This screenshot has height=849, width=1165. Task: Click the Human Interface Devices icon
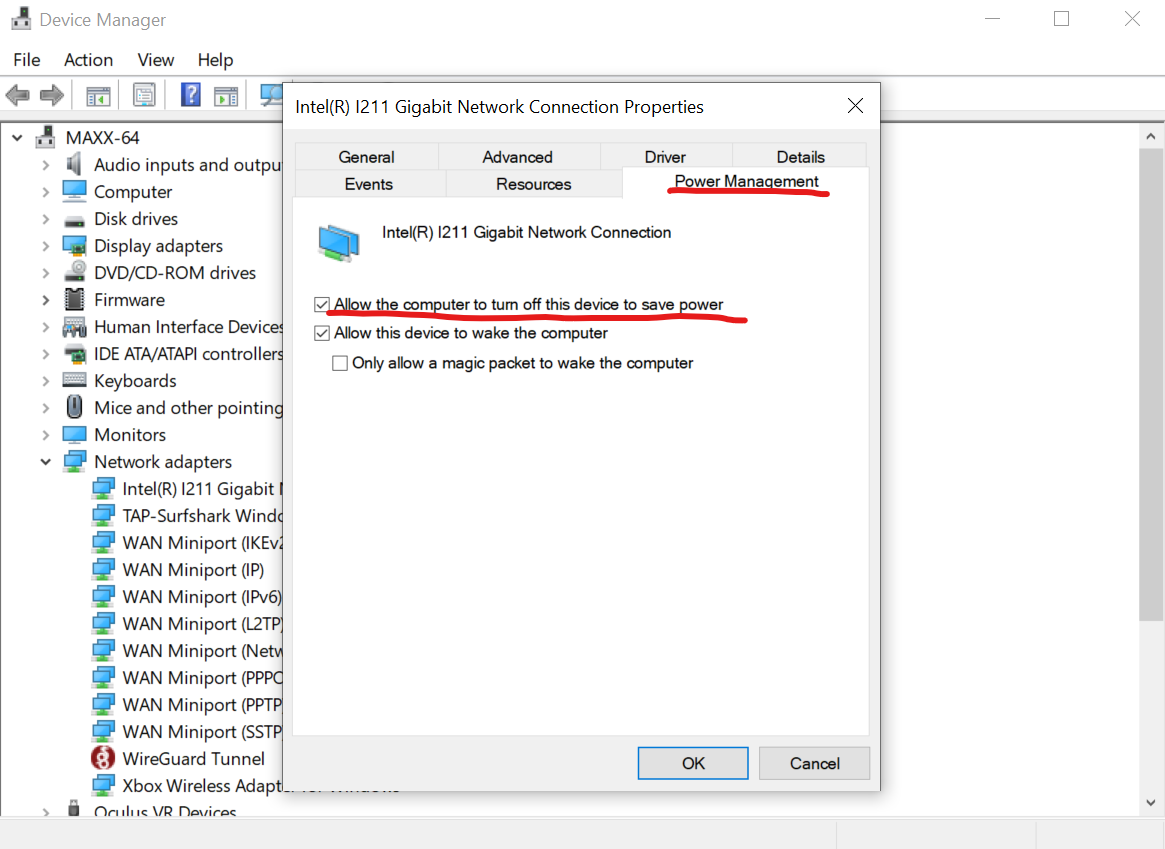[74, 327]
